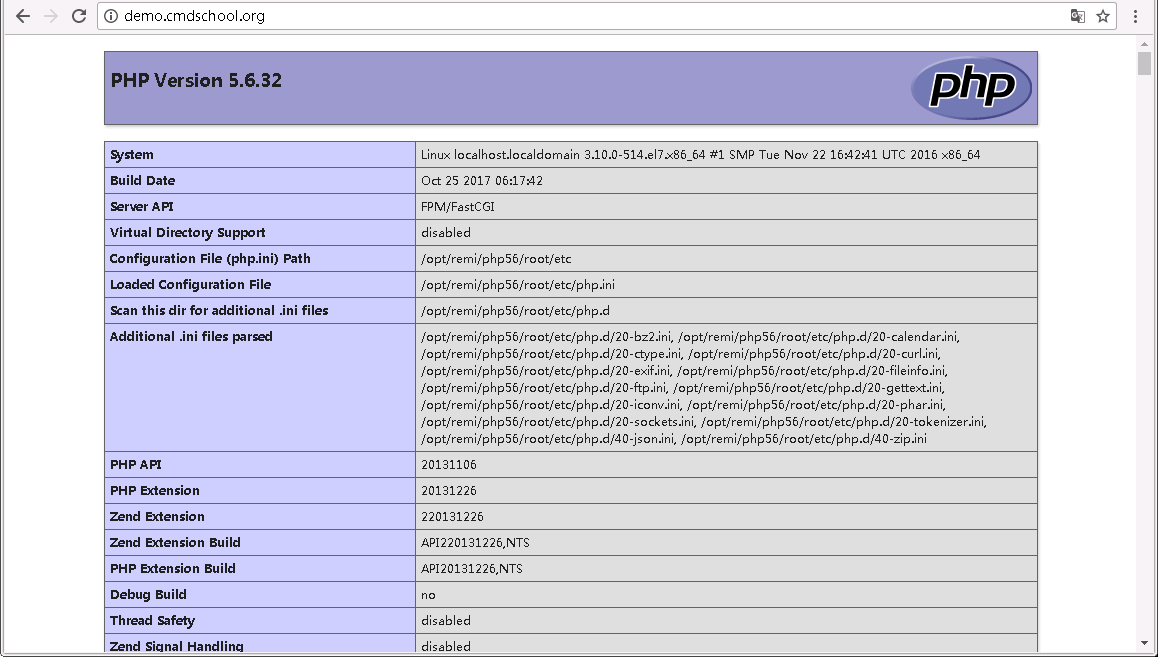Image resolution: width=1158 pixels, height=657 pixels.
Task: Click the PHP Version 5.6.32 heading
Action: click(x=196, y=81)
